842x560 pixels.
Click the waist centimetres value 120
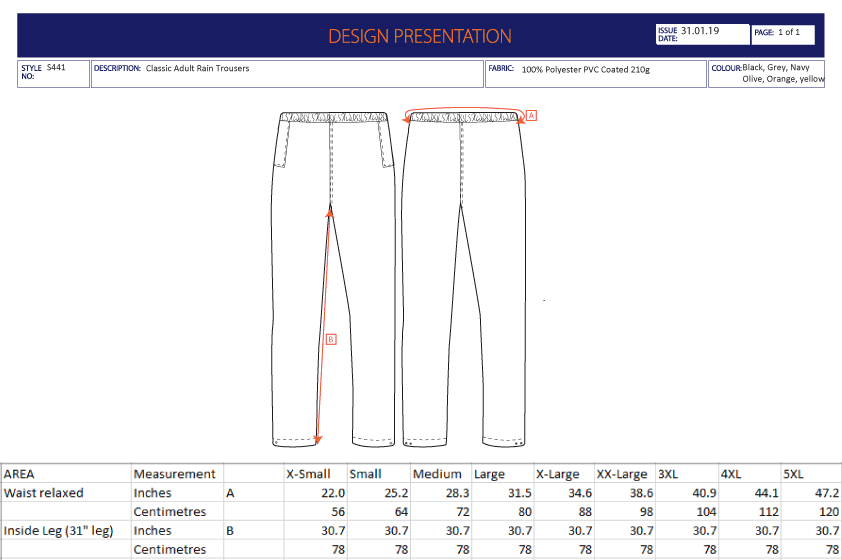[830, 512]
